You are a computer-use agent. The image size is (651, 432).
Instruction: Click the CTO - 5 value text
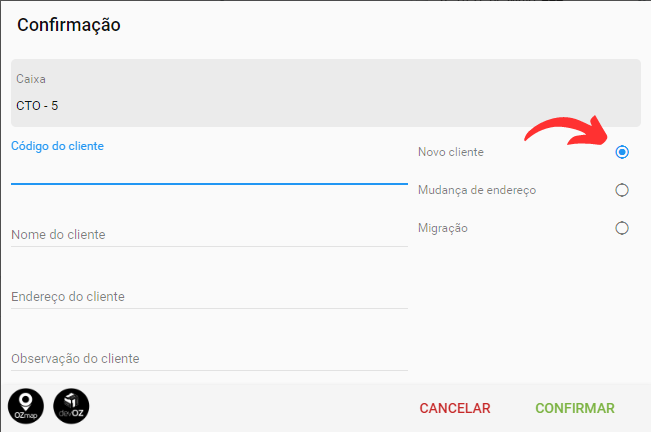pyautogui.click(x=37, y=106)
